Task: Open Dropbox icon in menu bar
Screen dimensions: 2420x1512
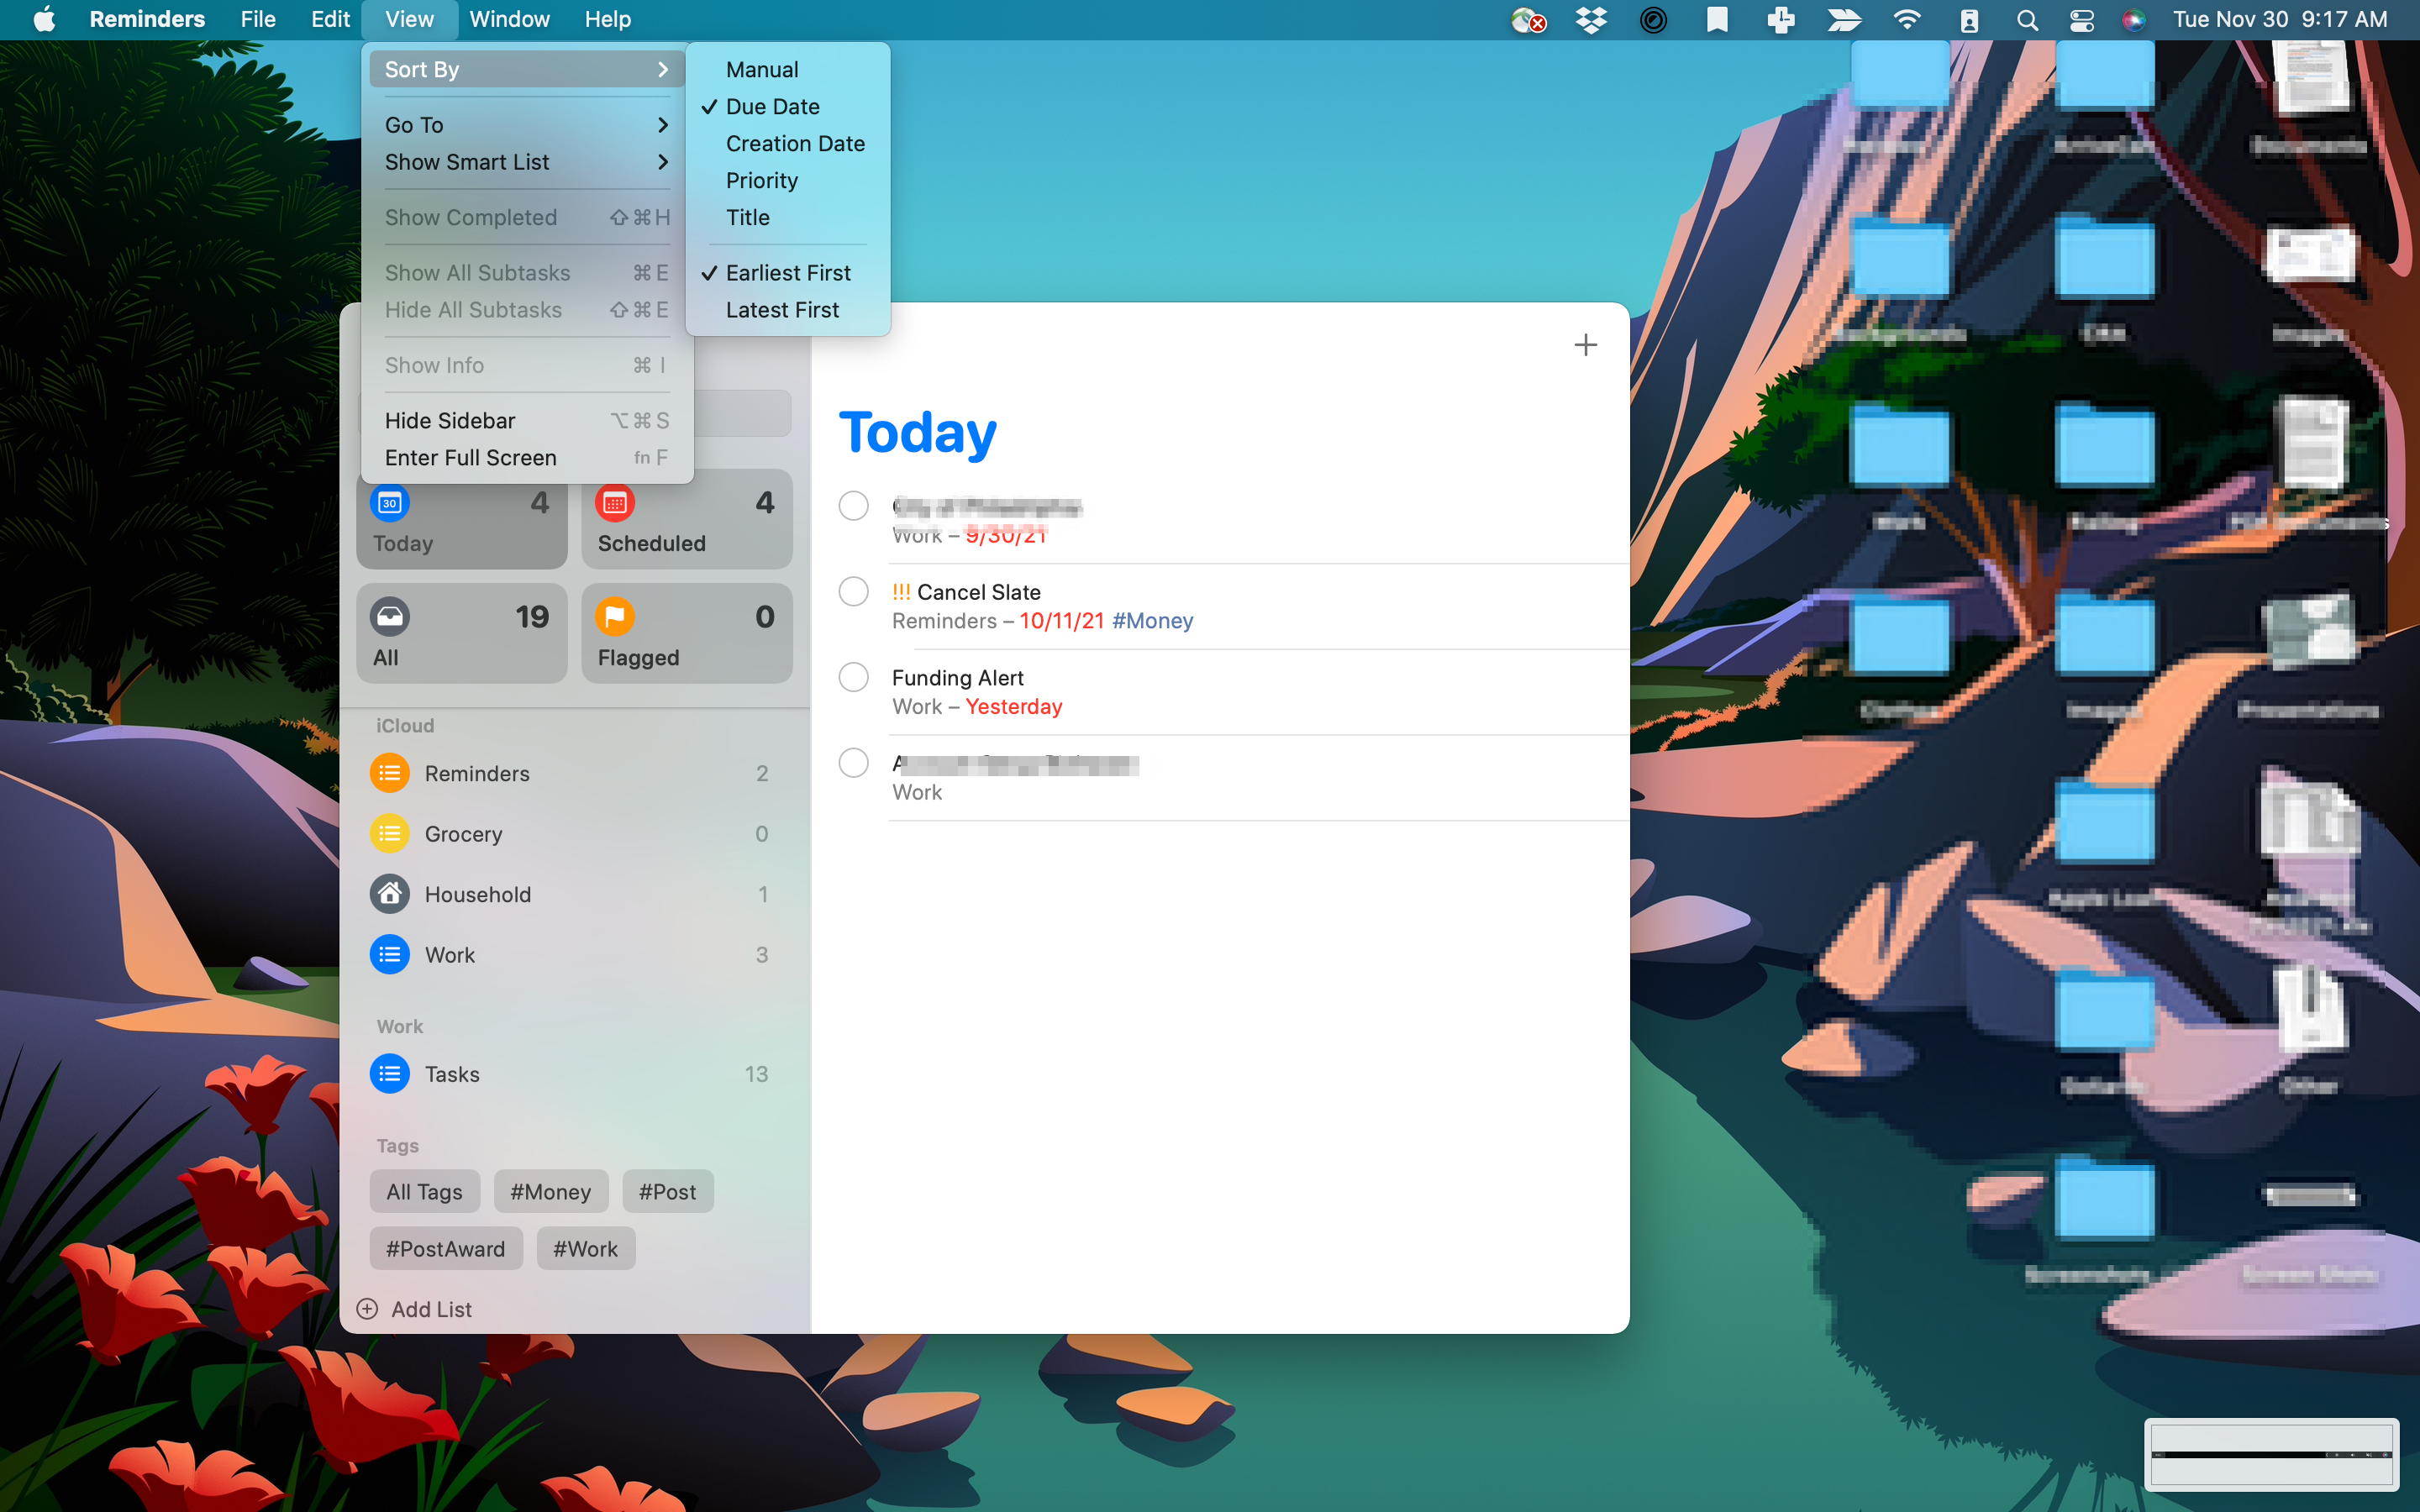Action: [1590, 20]
